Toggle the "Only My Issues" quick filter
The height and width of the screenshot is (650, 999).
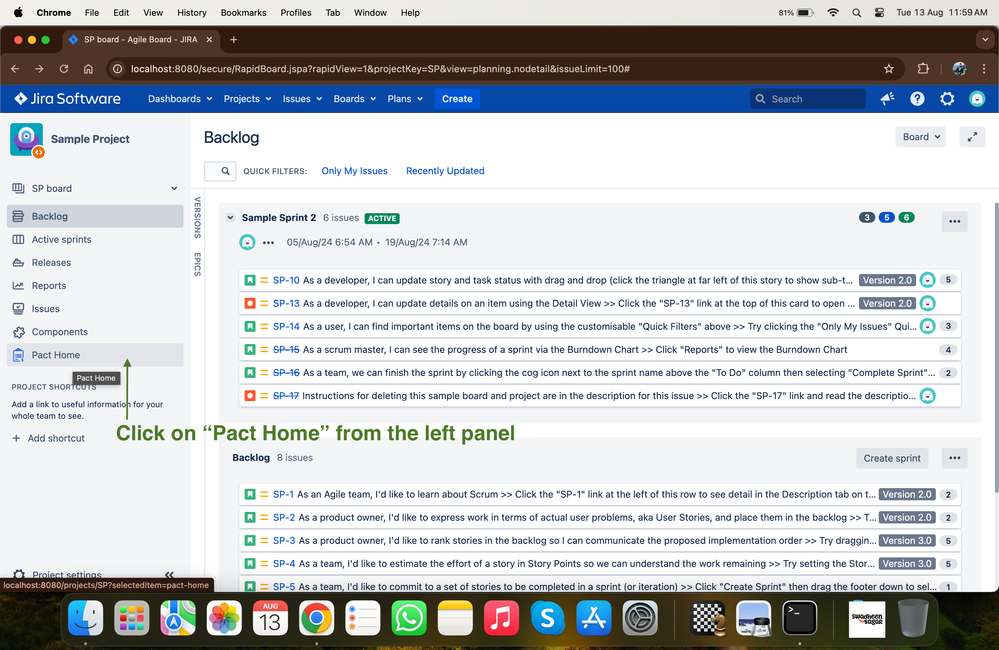tap(354, 171)
